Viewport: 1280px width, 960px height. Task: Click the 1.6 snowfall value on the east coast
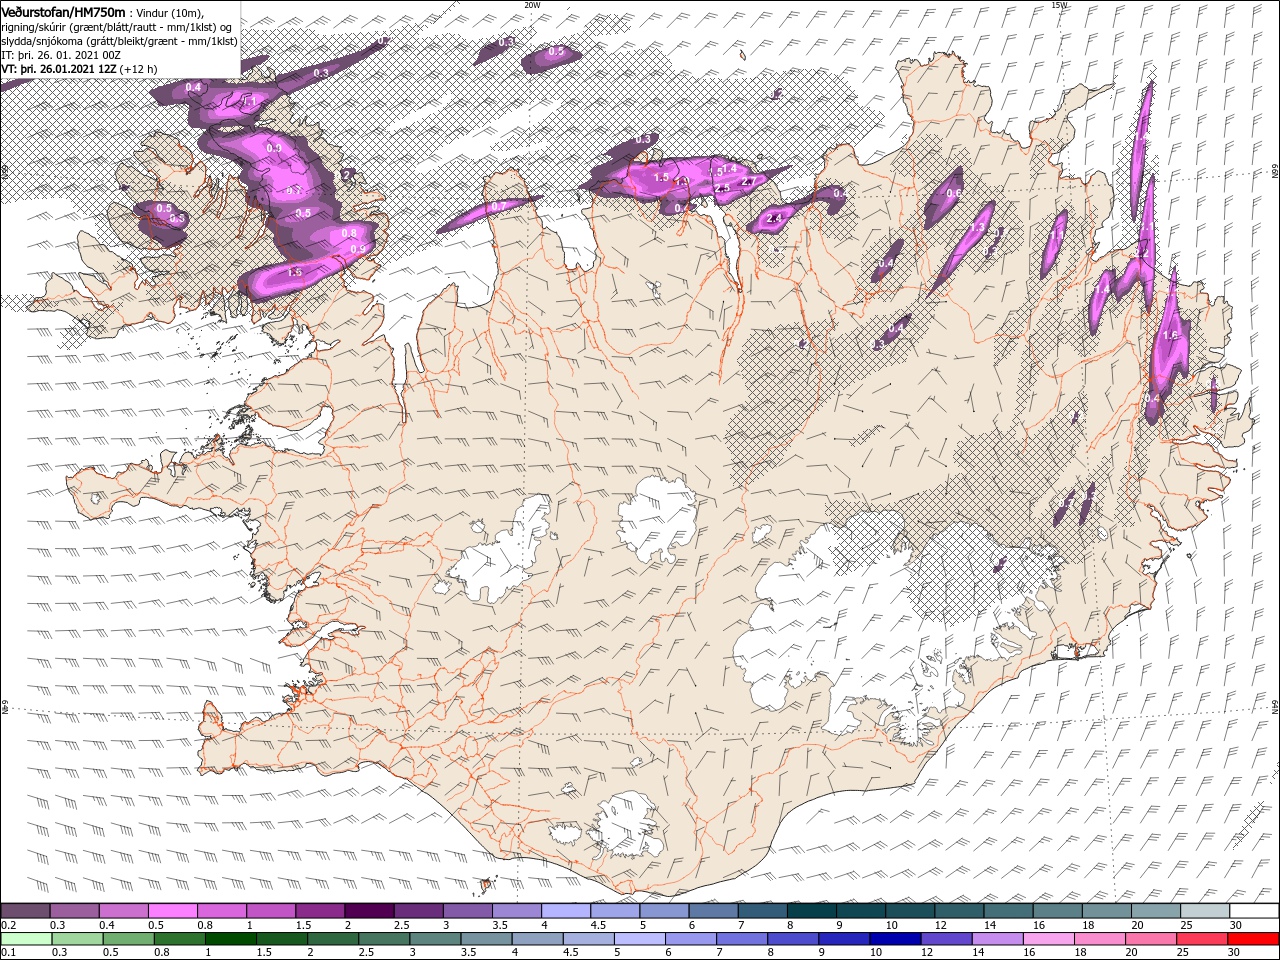(1171, 336)
